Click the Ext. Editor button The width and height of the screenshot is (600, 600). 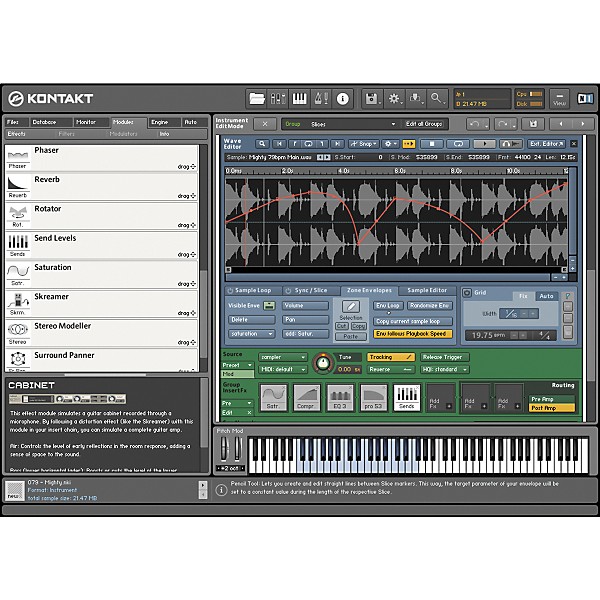pyautogui.click(x=546, y=144)
